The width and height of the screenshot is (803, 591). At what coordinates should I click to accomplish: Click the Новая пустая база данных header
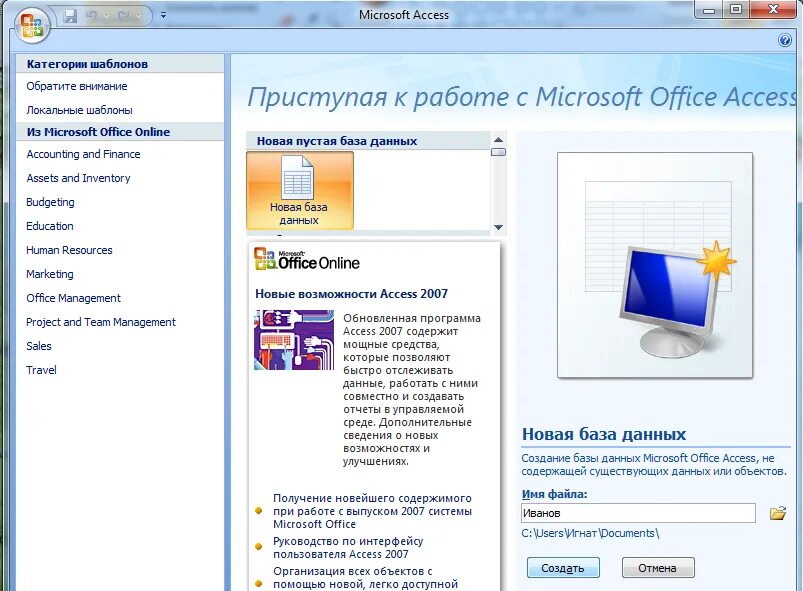point(337,141)
